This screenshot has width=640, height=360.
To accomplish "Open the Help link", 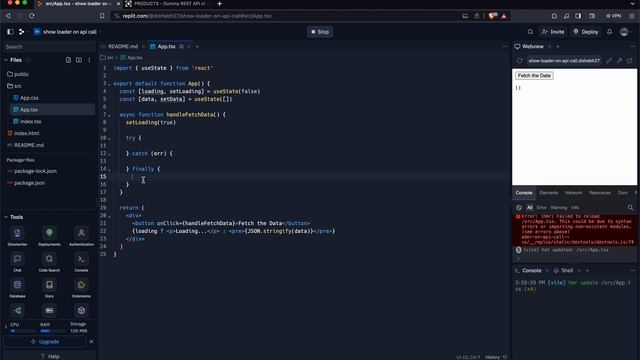I will click(50, 356).
